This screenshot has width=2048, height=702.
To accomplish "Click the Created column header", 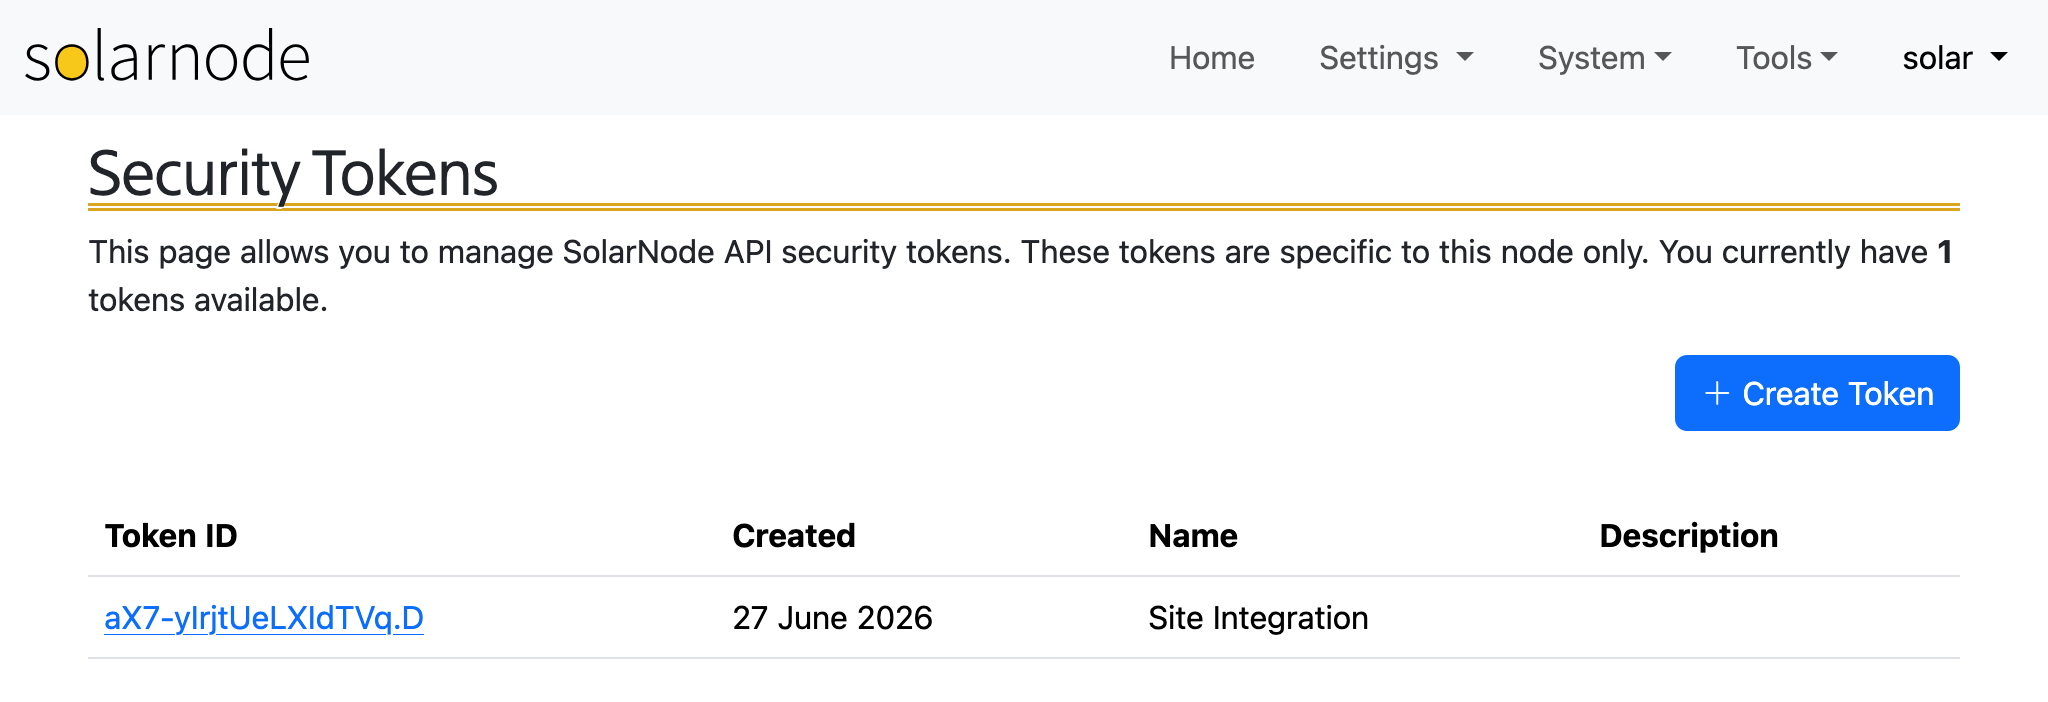I will click(794, 536).
